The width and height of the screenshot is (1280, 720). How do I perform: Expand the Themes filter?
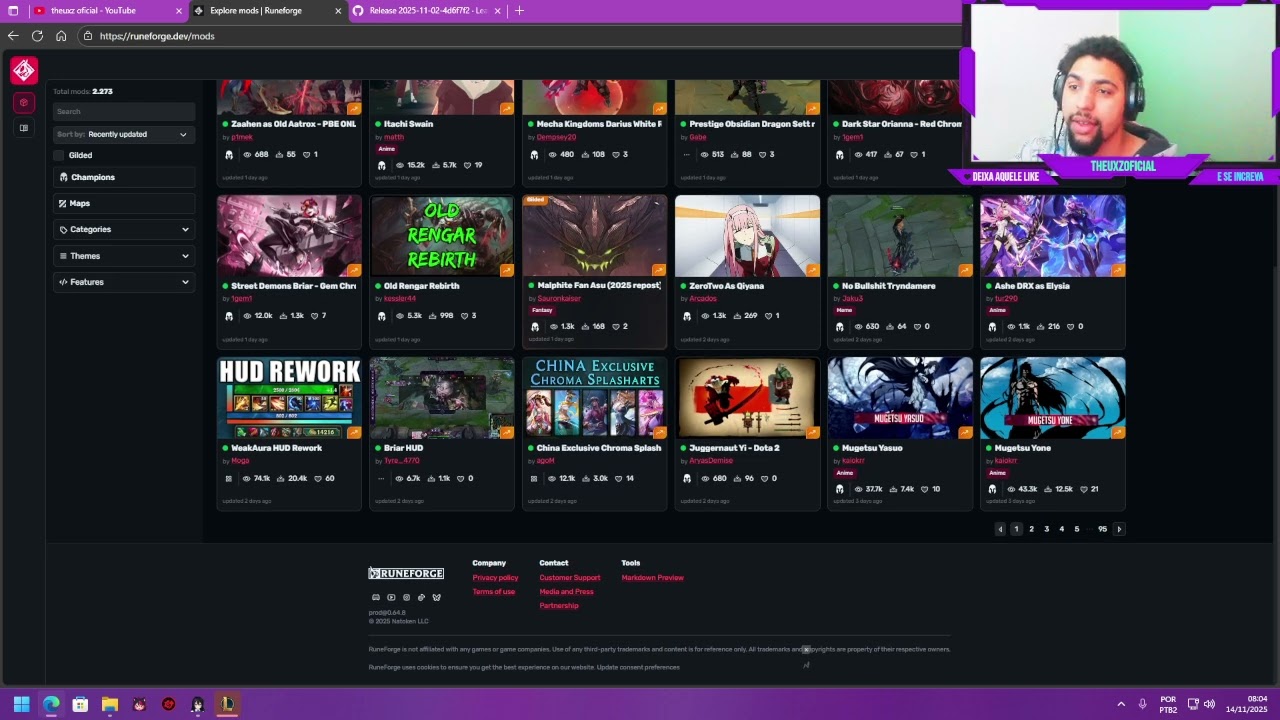click(x=124, y=256)
